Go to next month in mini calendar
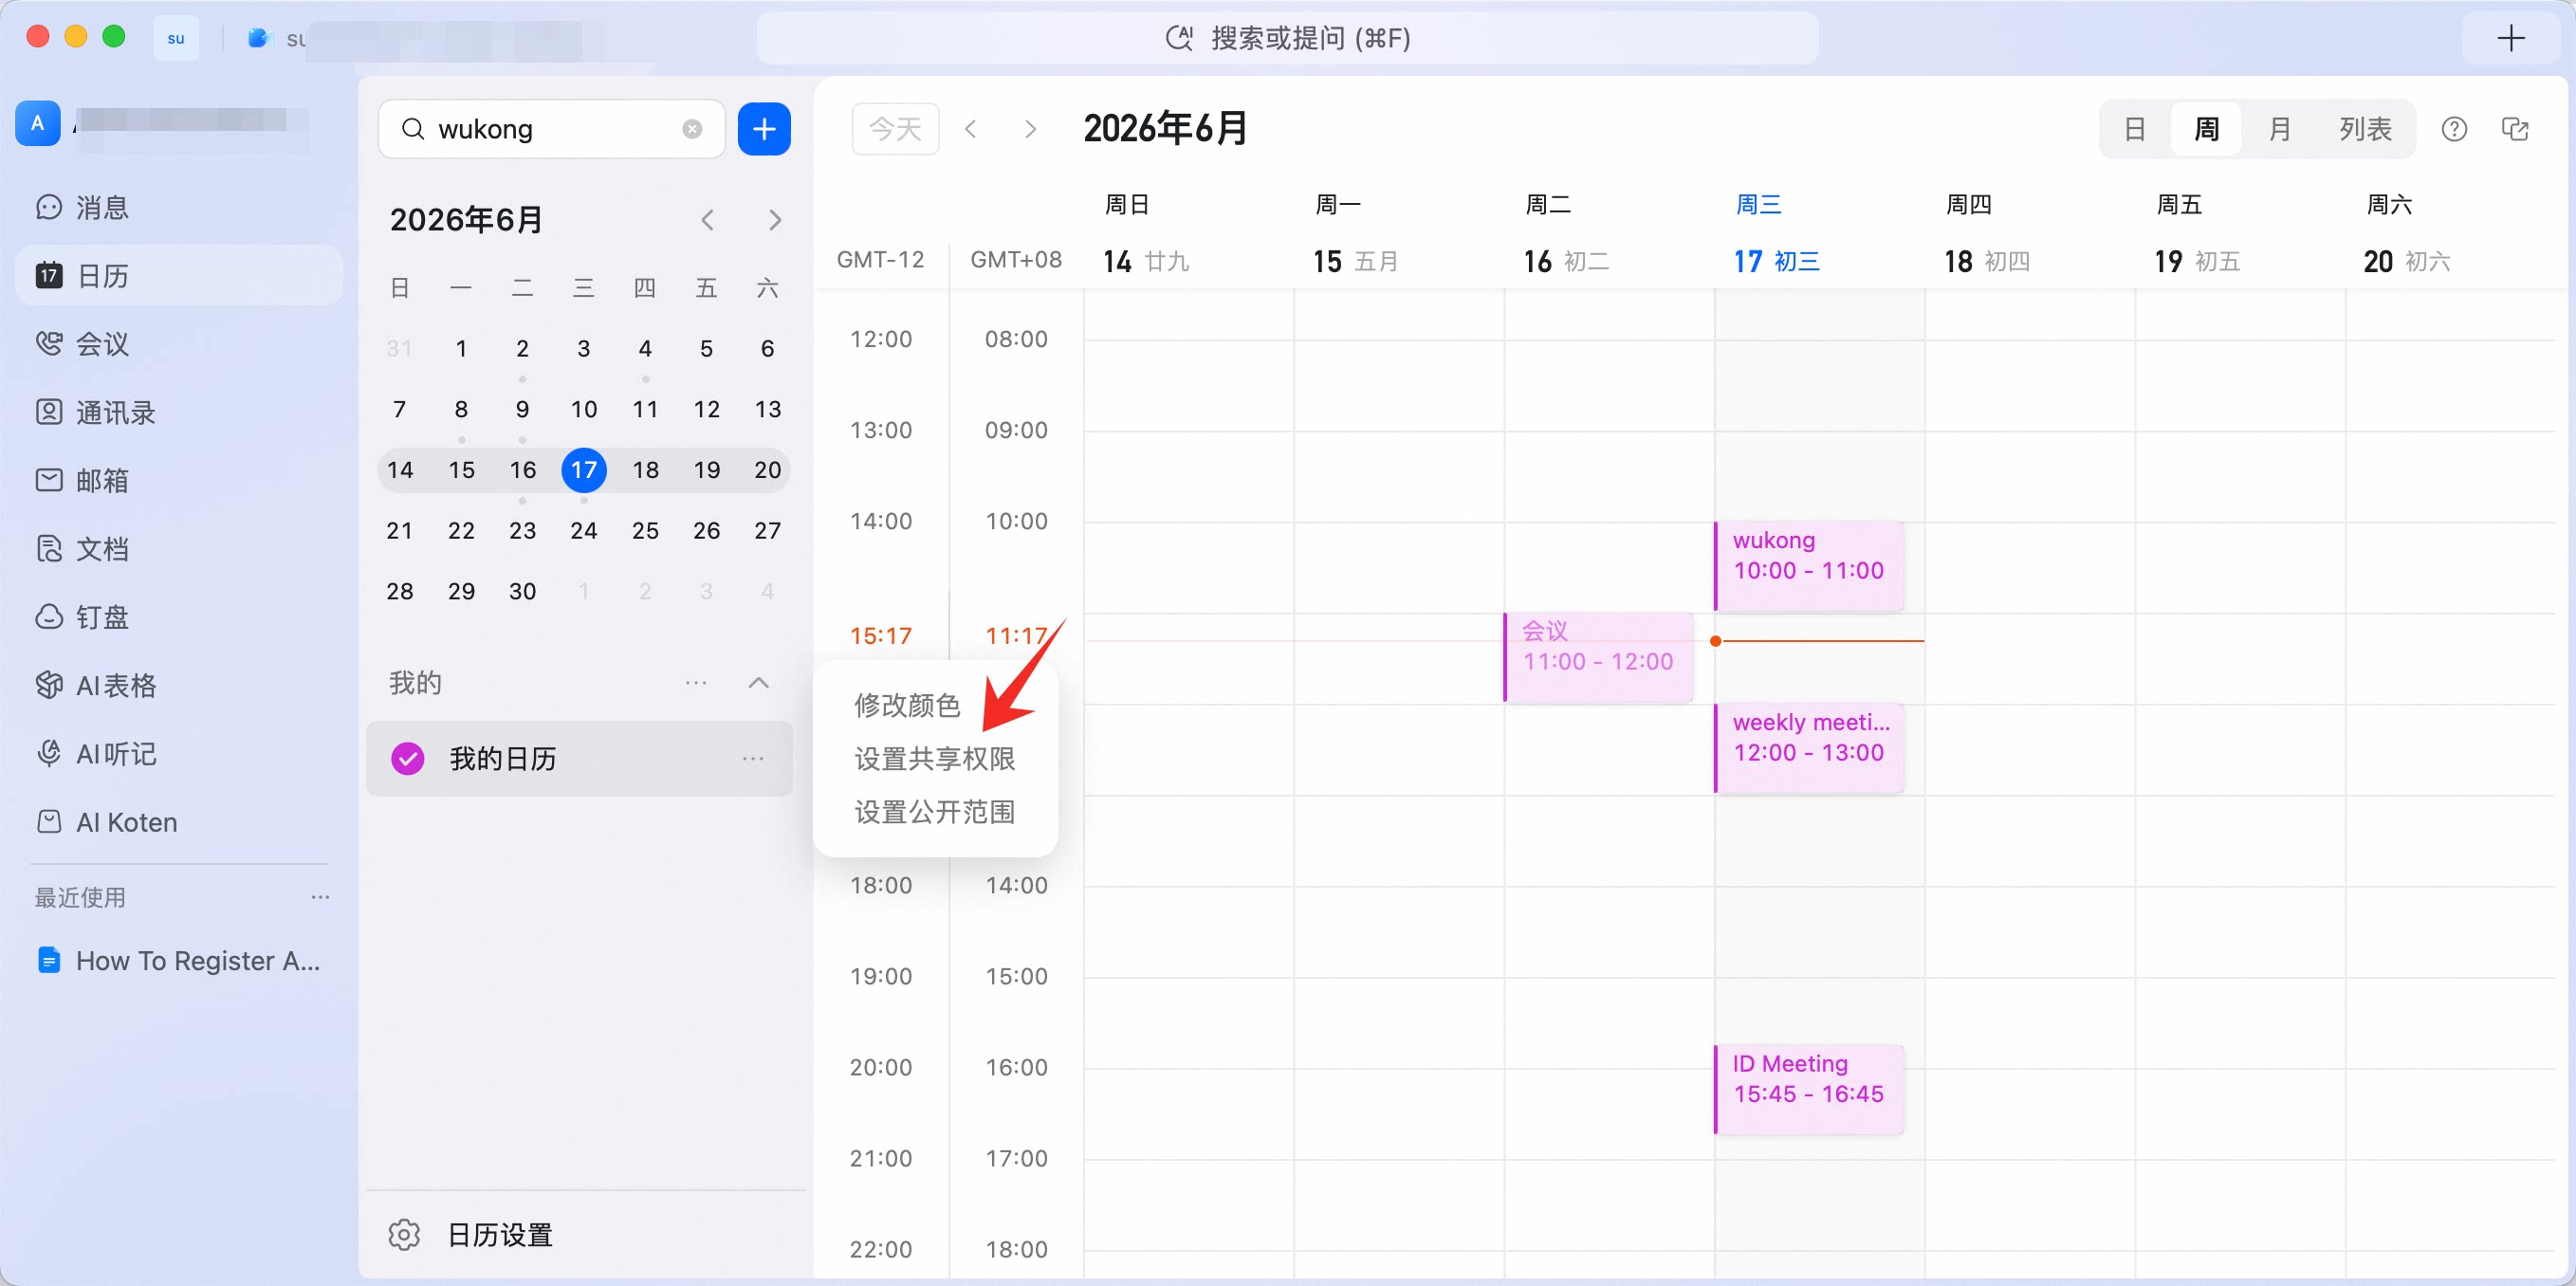The width and height of the screenshot is (2576, 1286). [x=775, y=220]
